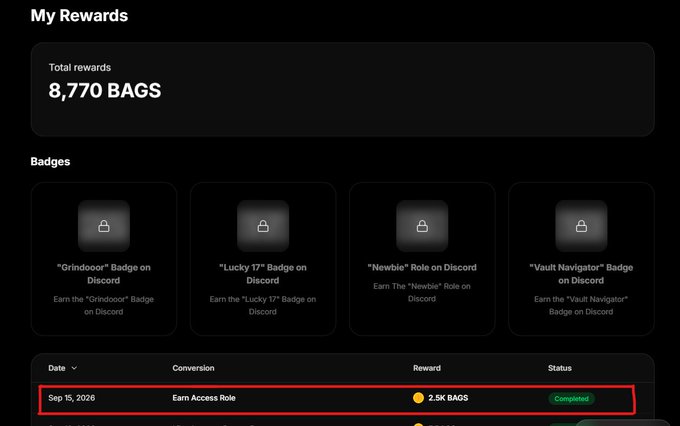Screen dimensions: 680x426
Task: Click the 8,770 BAGS total amount
Action: pyautogui.click(x=105, y=91)
